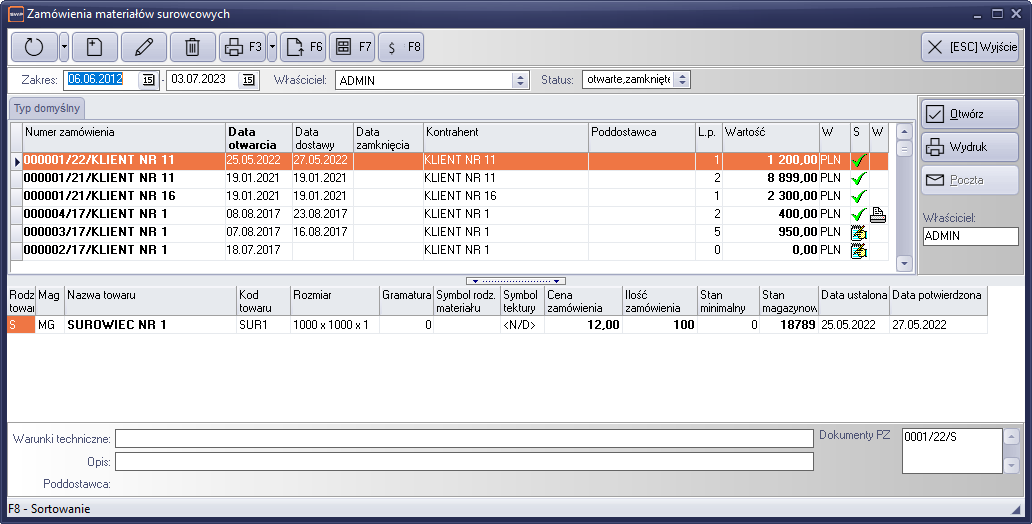Click the F8 sorting toolbar button
The width and height of the screenshot is (1032, 524).
point(402,47)
